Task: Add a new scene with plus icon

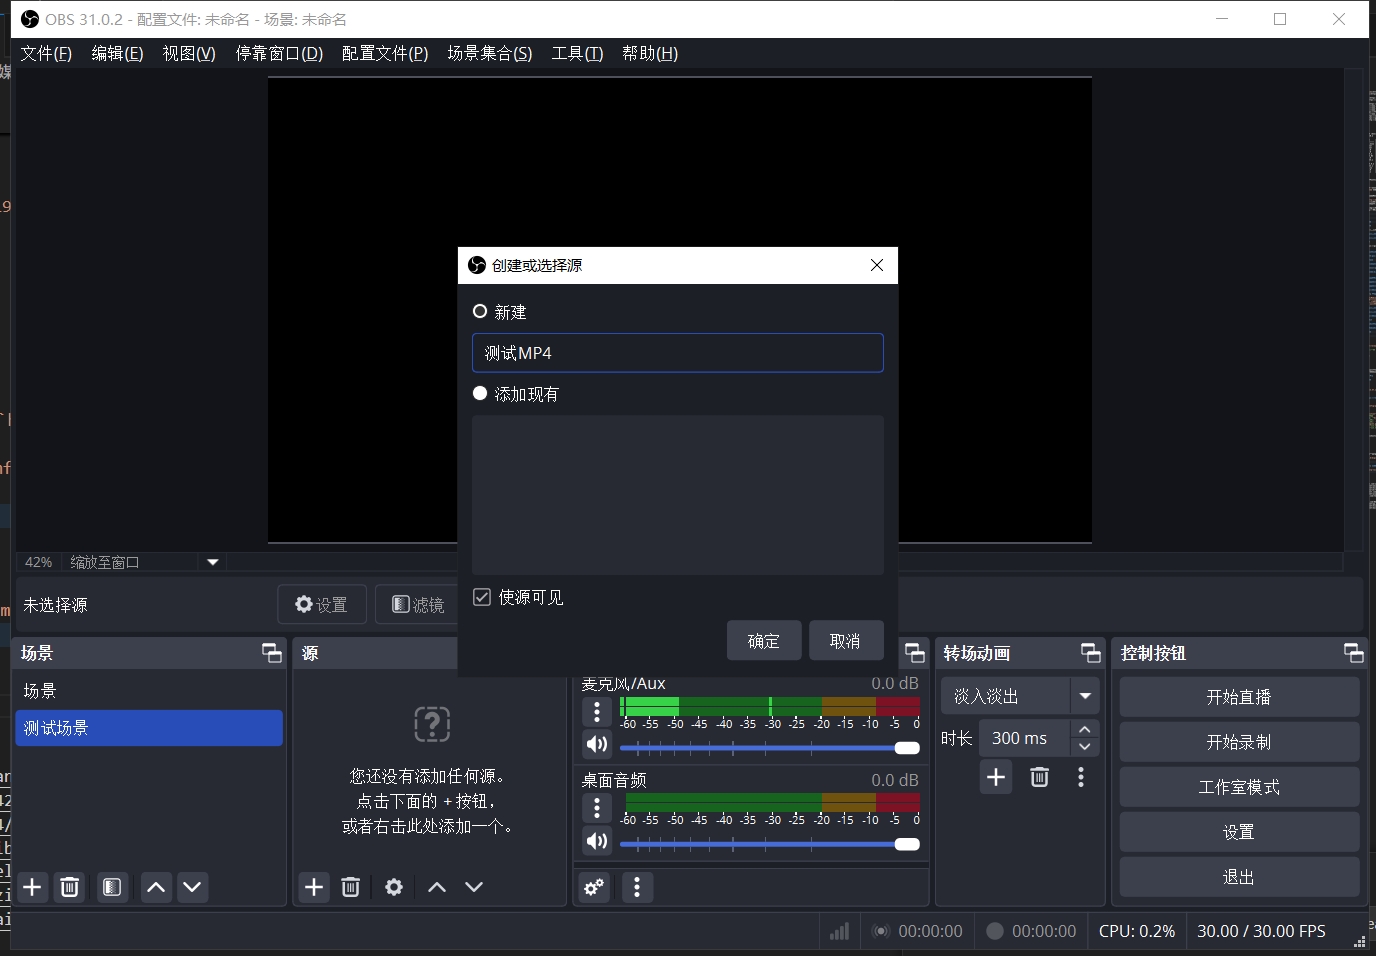Action: pyautogui.click(x=33, y=887)
